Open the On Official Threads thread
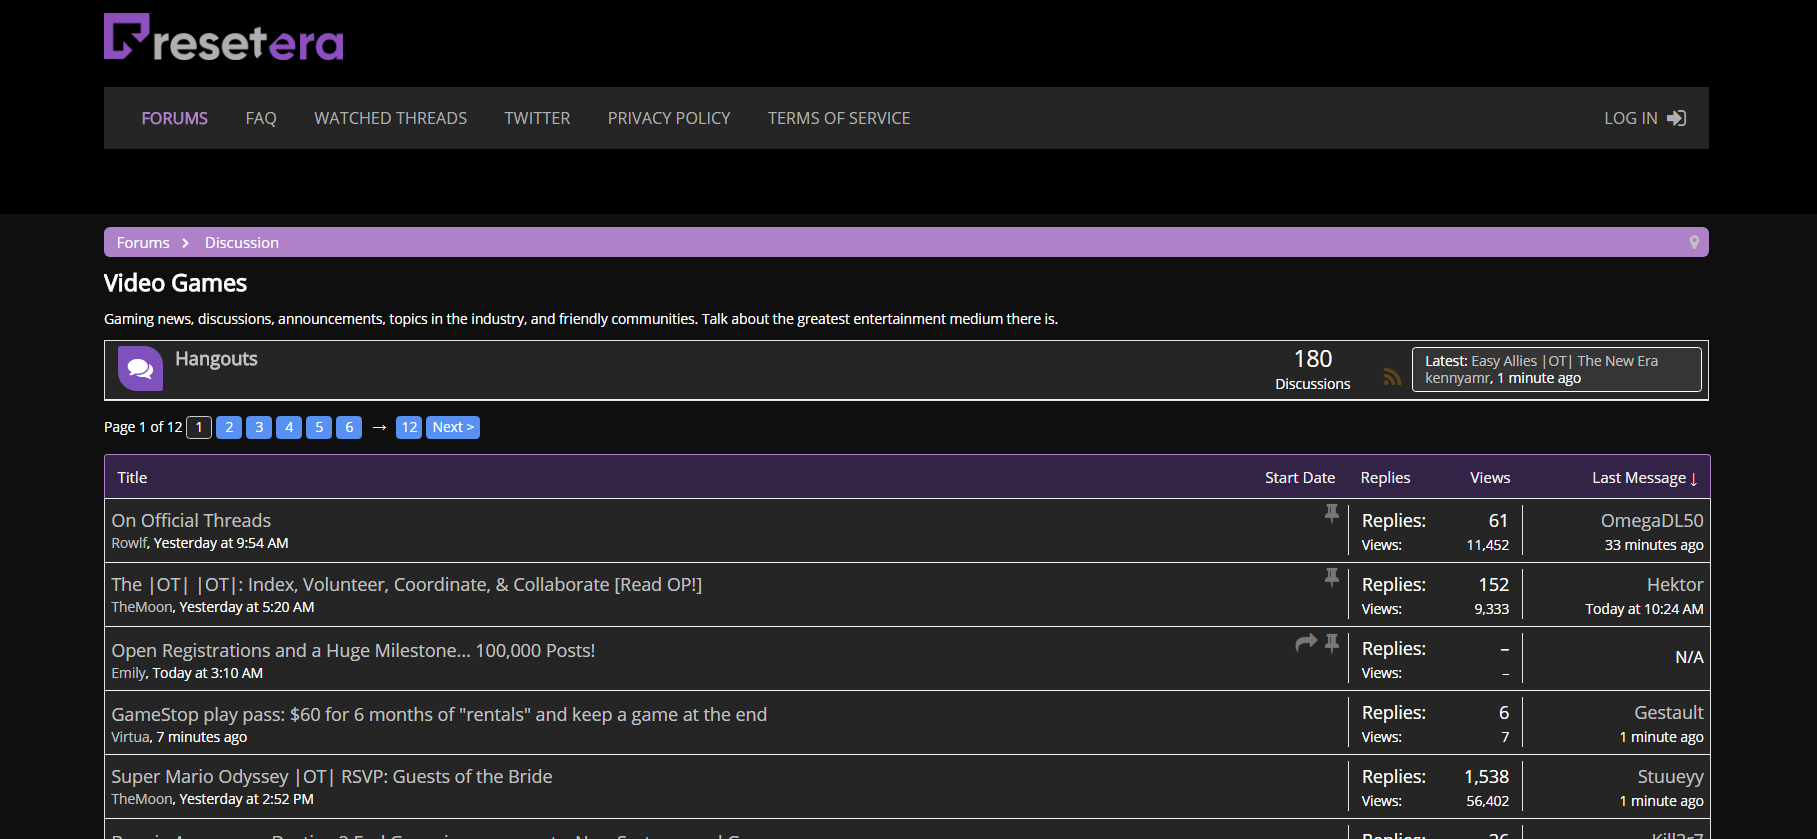1817x839 pixels. coord(191,521)
